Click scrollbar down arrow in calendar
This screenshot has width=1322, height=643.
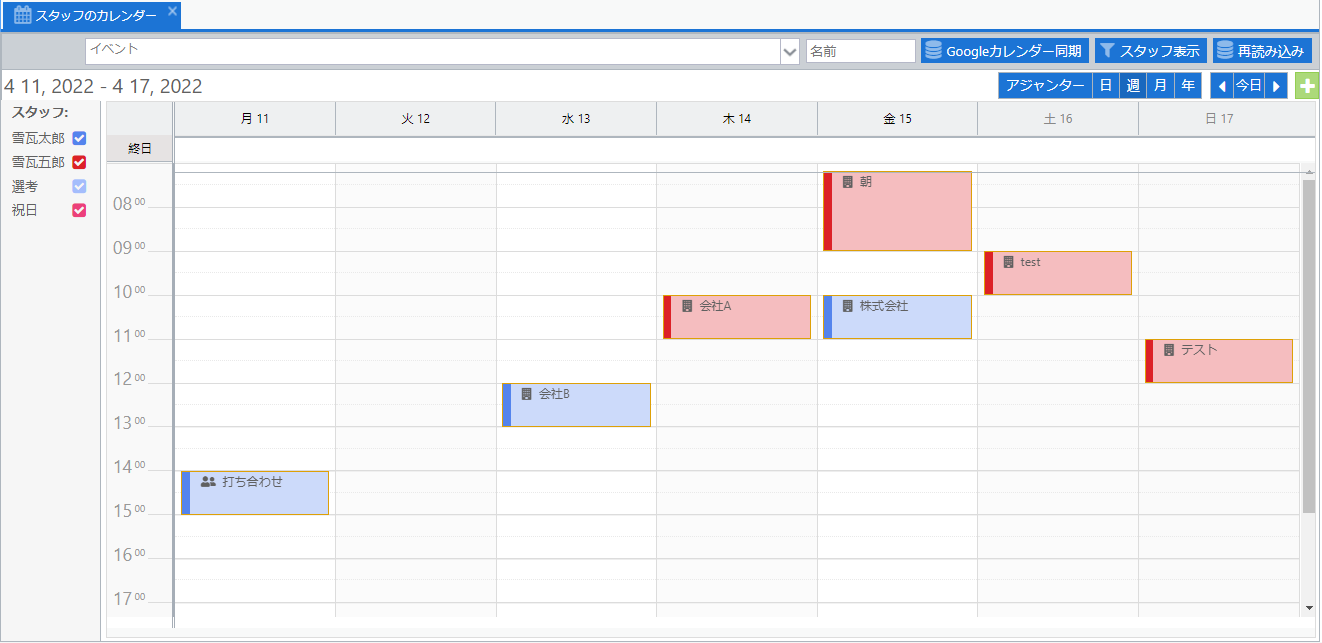1309,608
